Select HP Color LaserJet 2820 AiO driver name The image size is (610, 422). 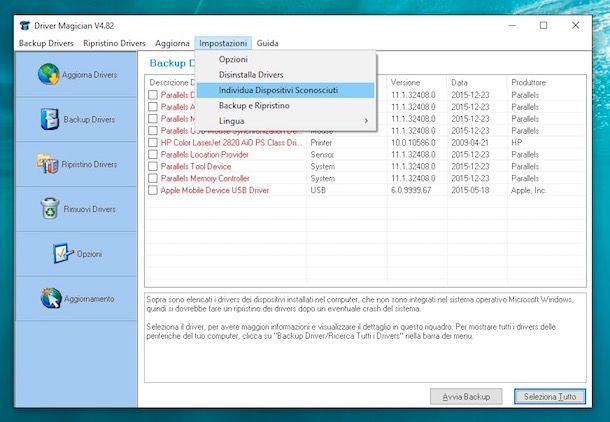(231, 143)
